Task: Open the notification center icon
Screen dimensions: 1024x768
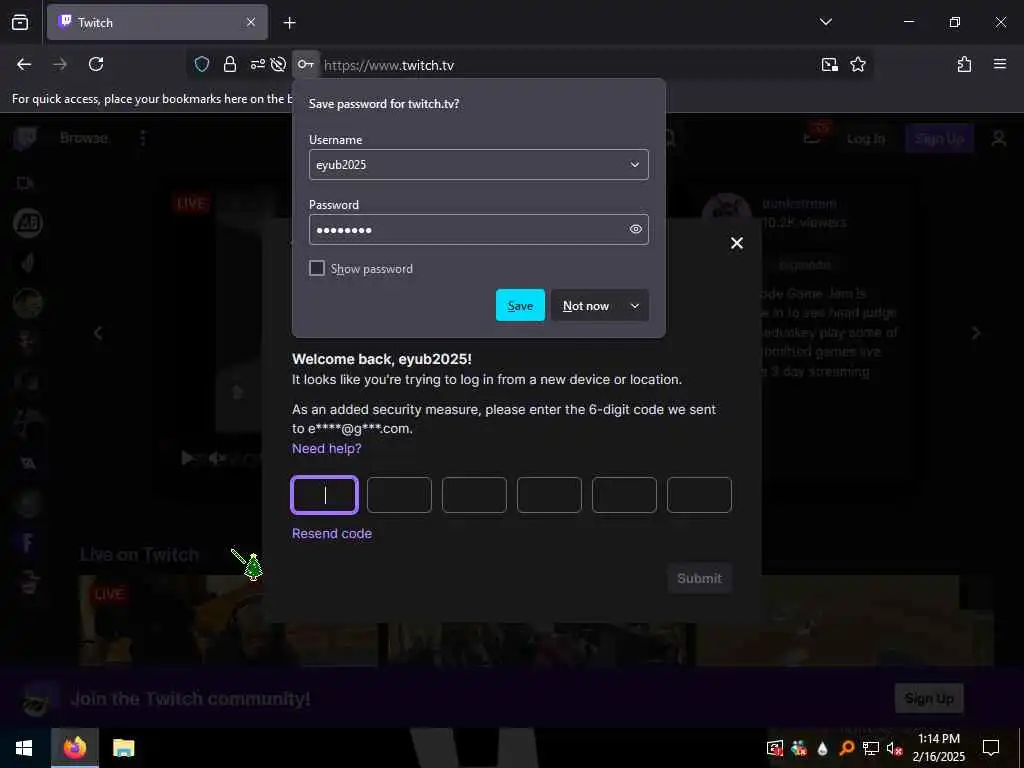Action: click(x=991, y=748)
